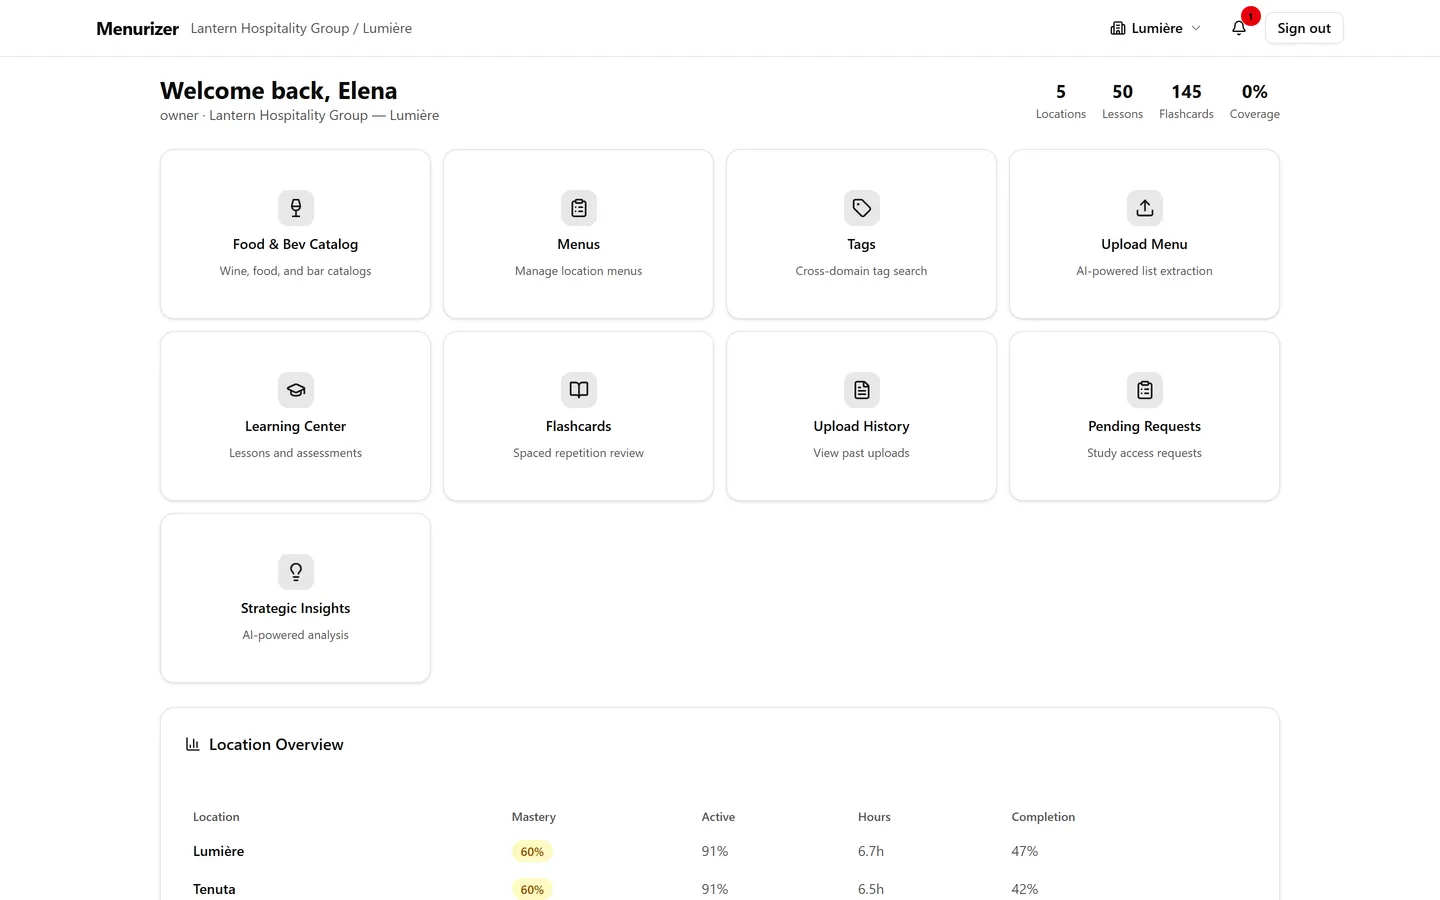Click the 5 Locations stat
1440x900 pixels.
point(1061,101)
